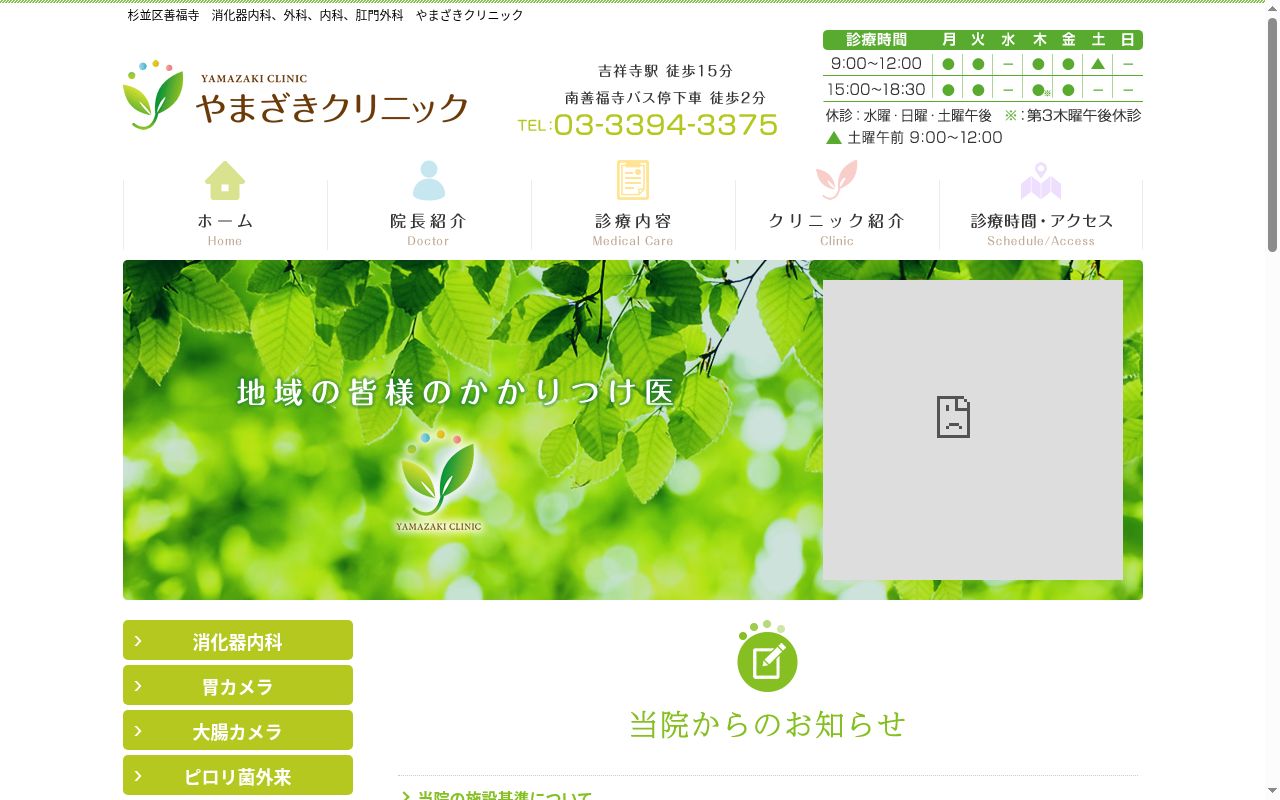Click the 当院からのお知らせ heading

click(x=767, y=724)
